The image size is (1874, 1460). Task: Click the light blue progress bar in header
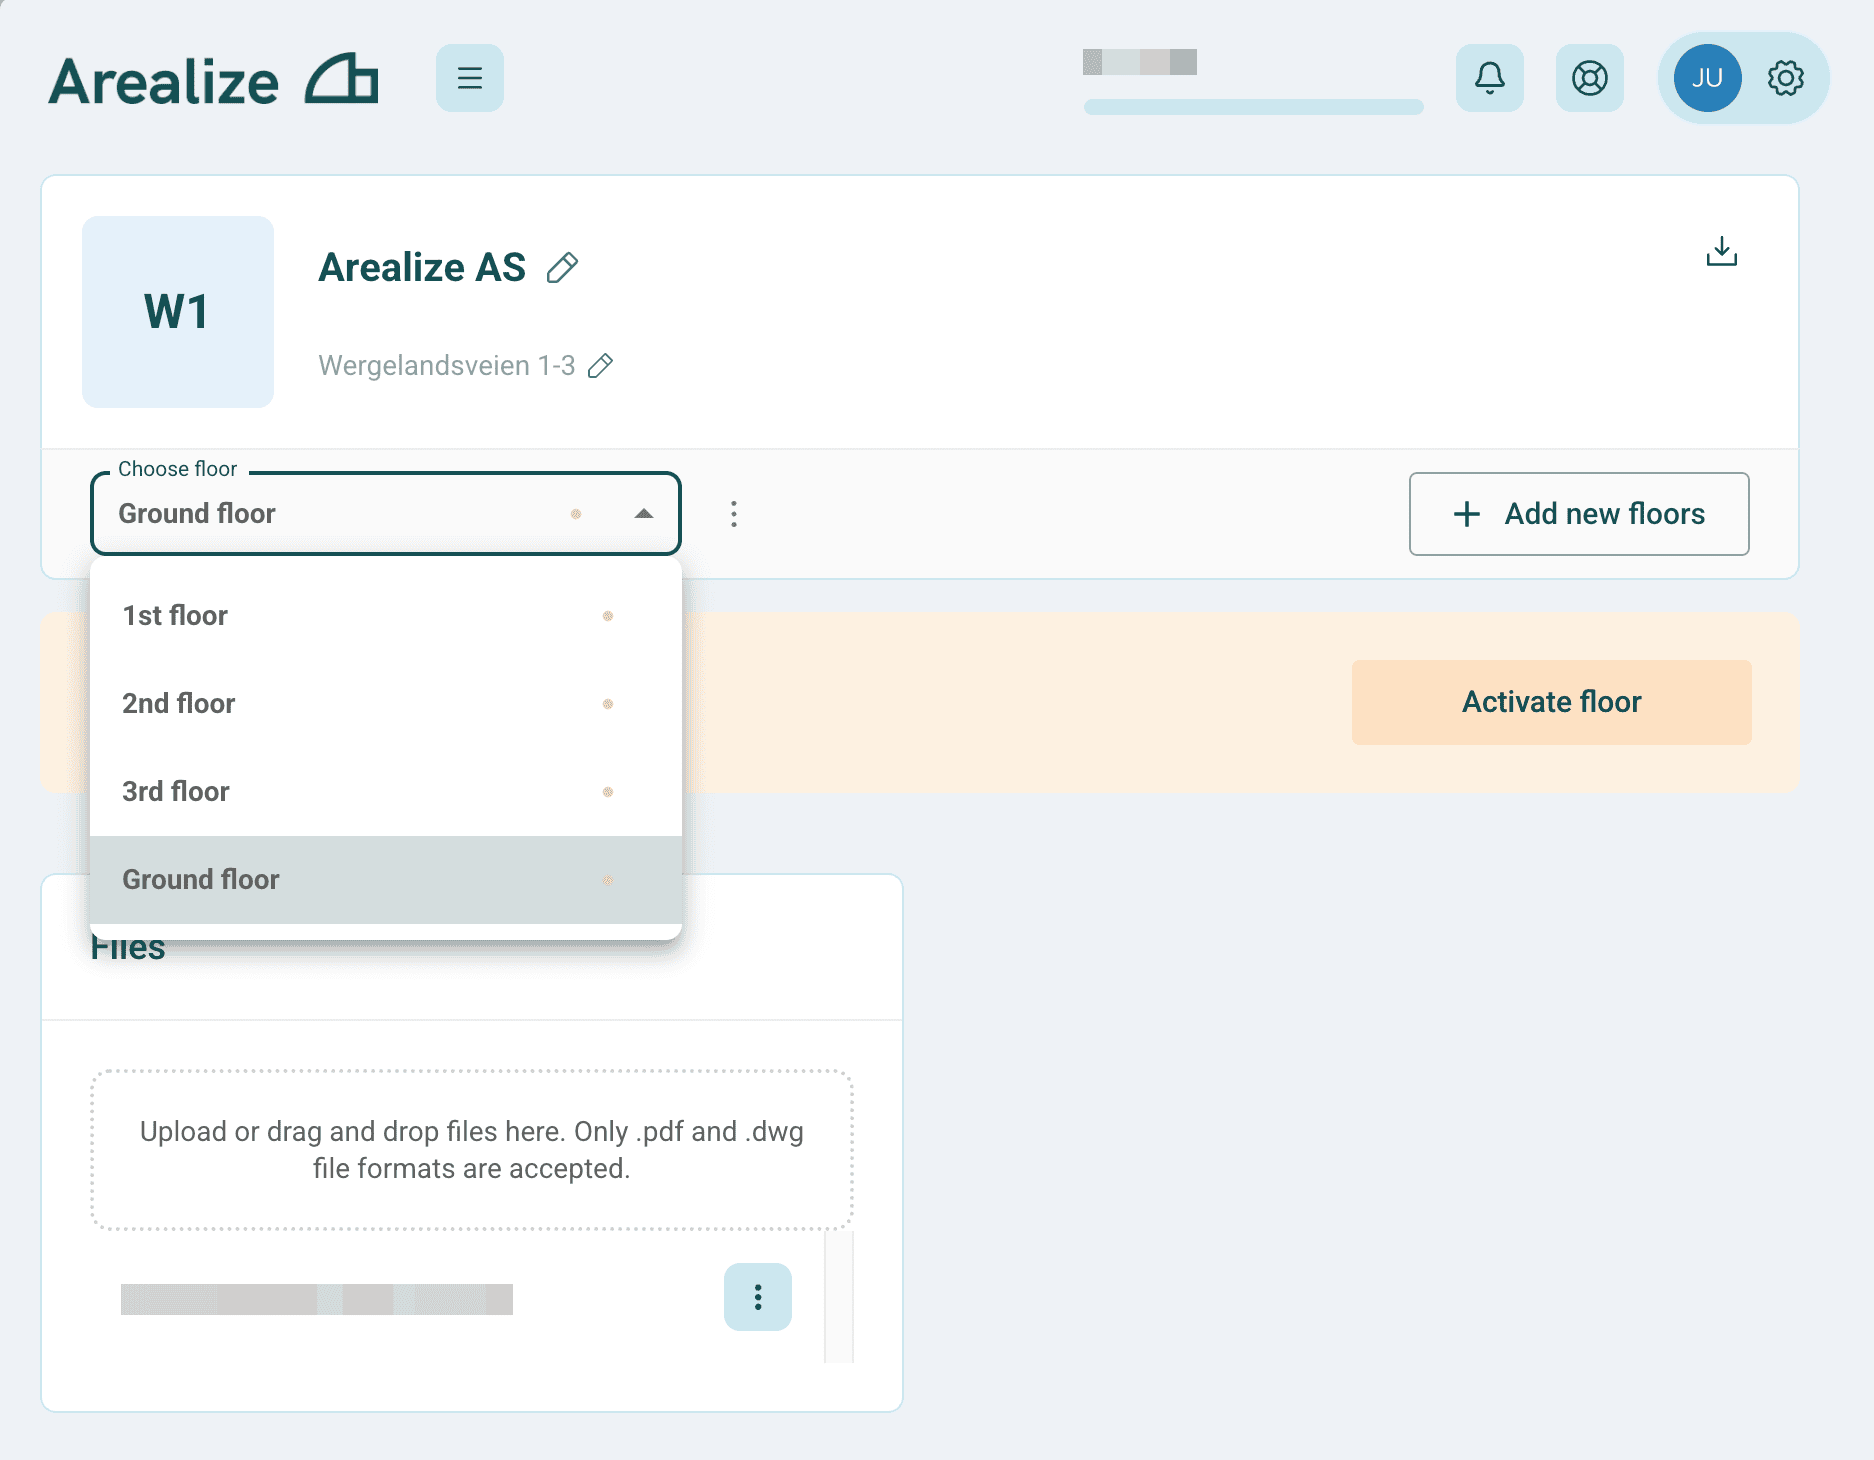tap(1253, 107)
